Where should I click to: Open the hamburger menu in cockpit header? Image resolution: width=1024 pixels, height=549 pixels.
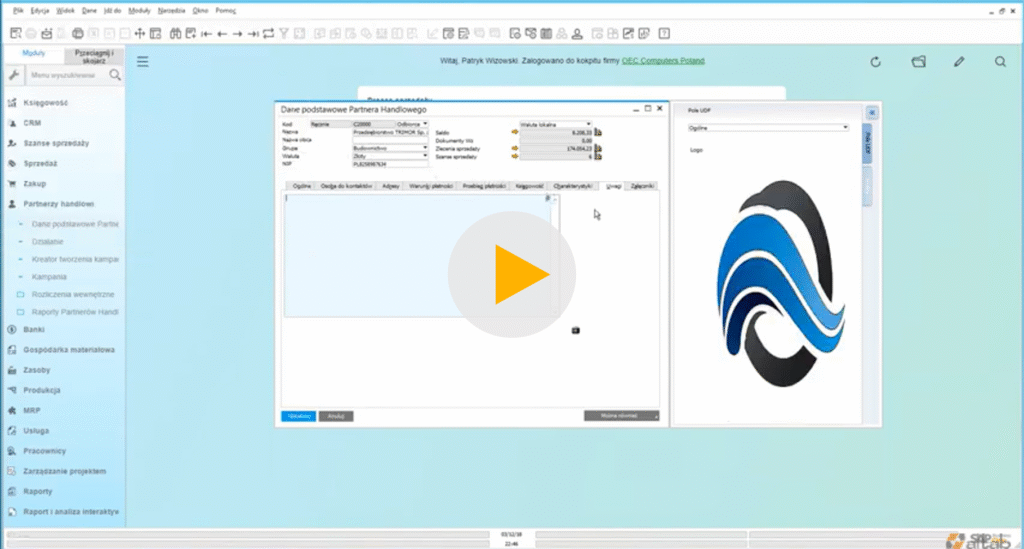click(143, 61)
